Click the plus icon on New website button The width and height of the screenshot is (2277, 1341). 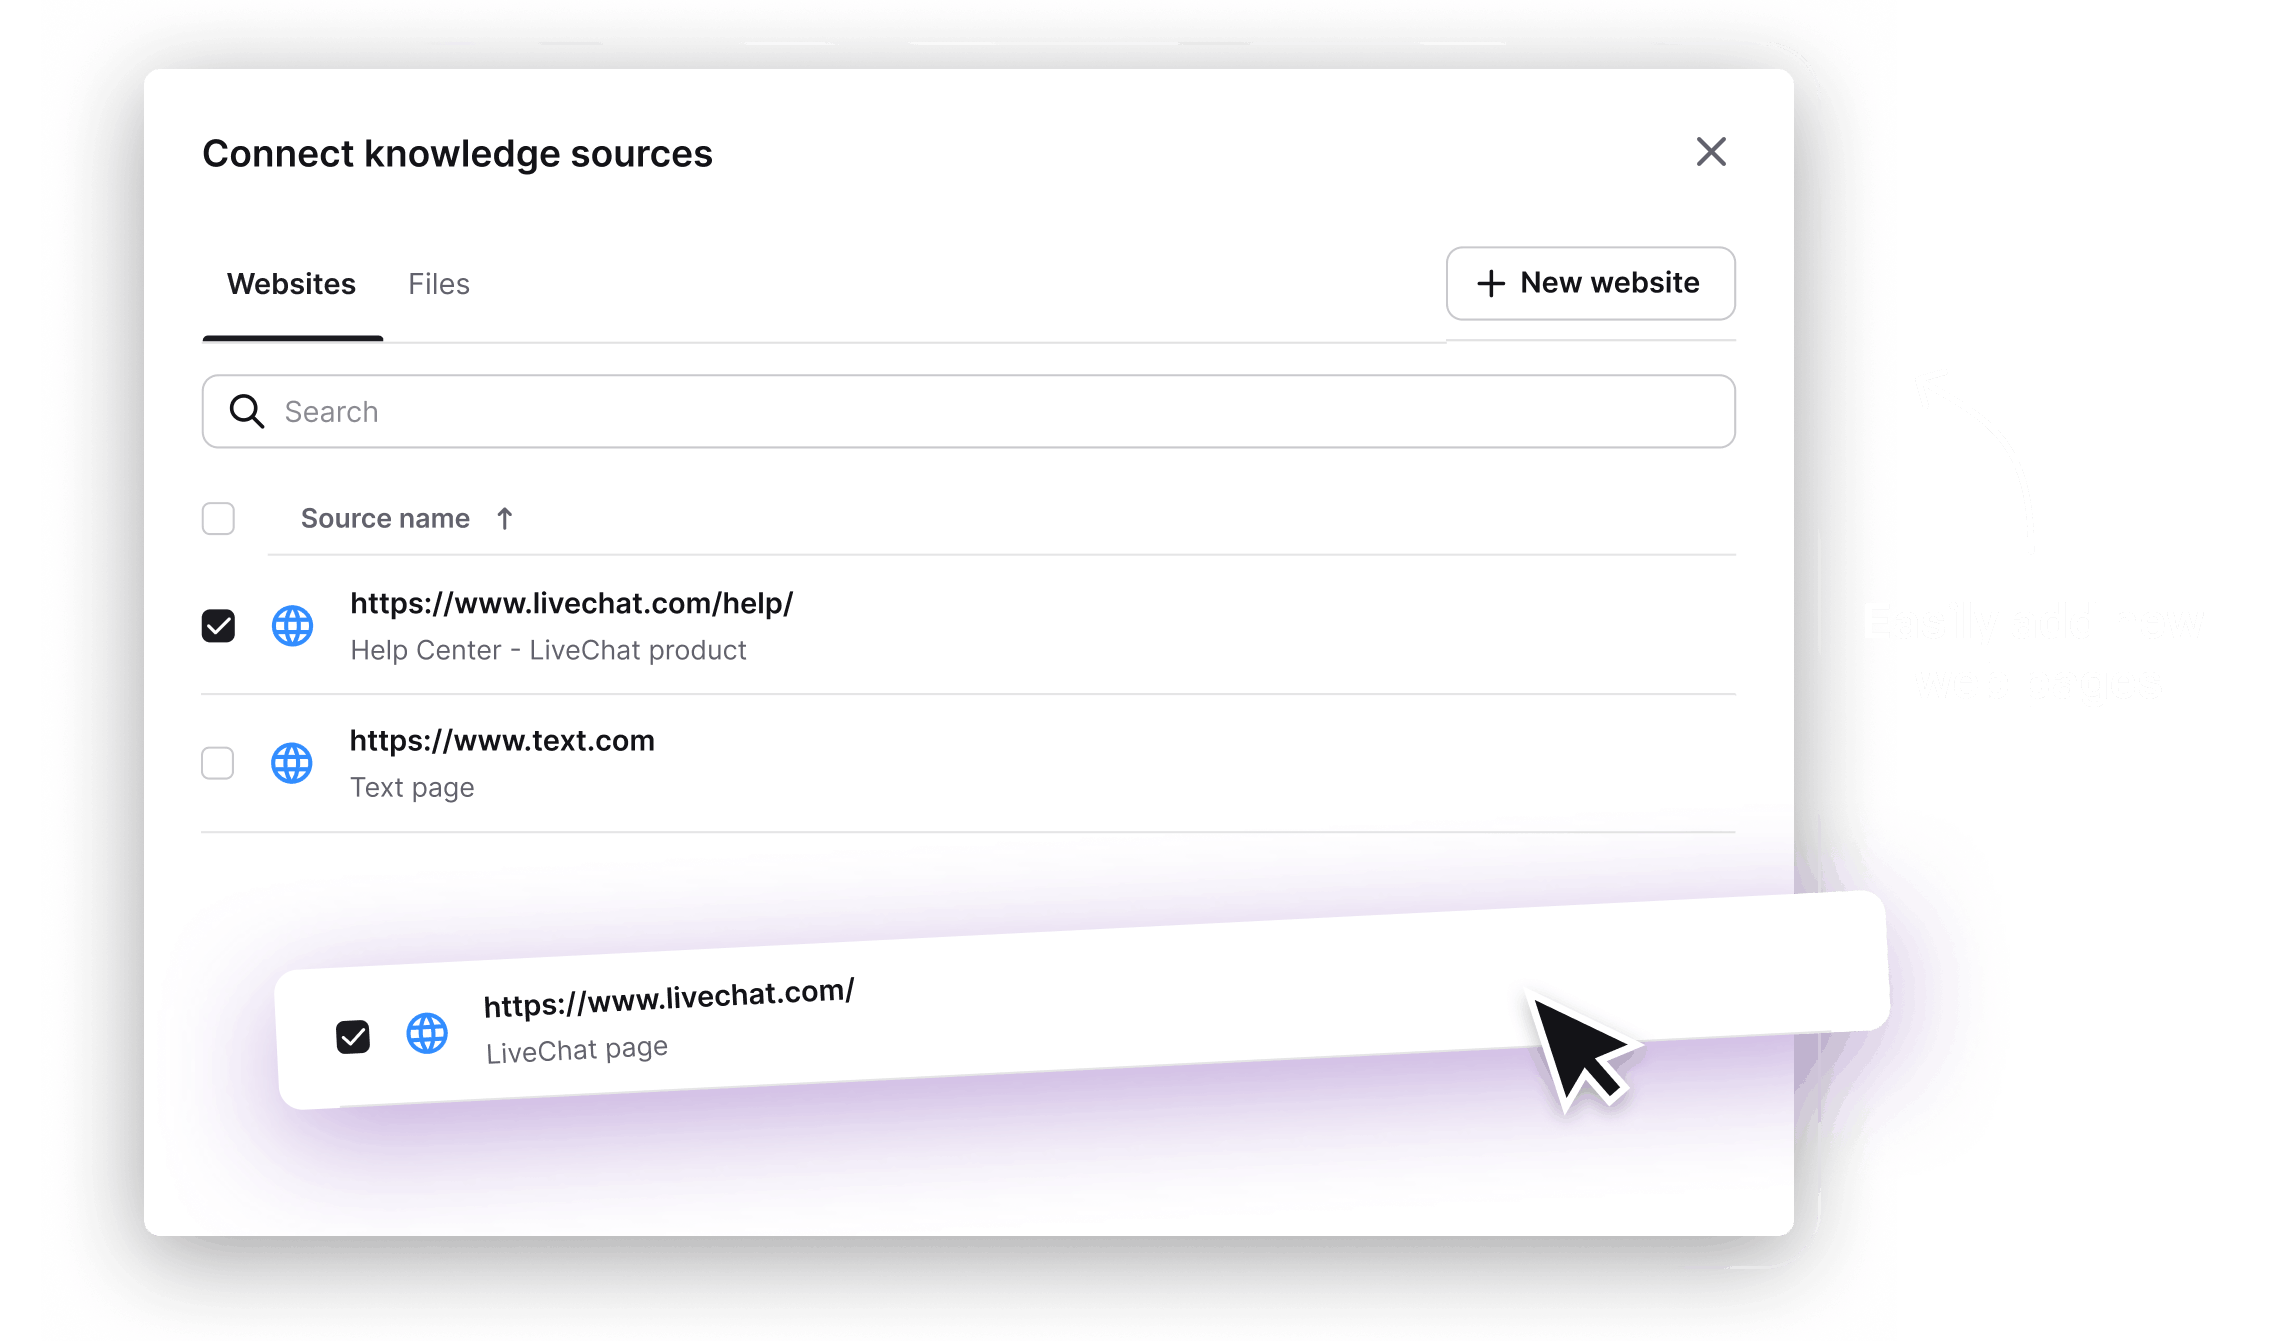click(x=1490, y=283)
